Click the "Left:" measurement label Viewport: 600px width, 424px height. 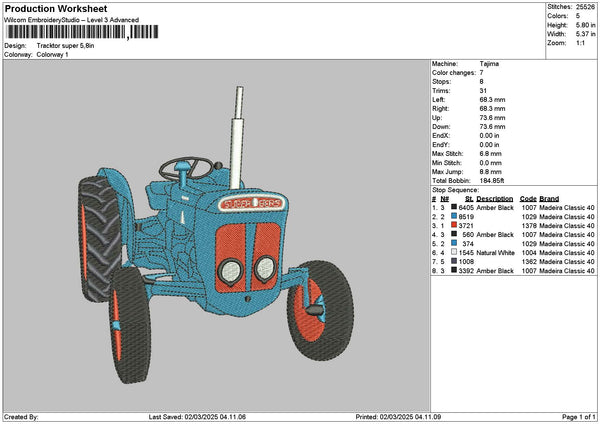coord(439,100)
